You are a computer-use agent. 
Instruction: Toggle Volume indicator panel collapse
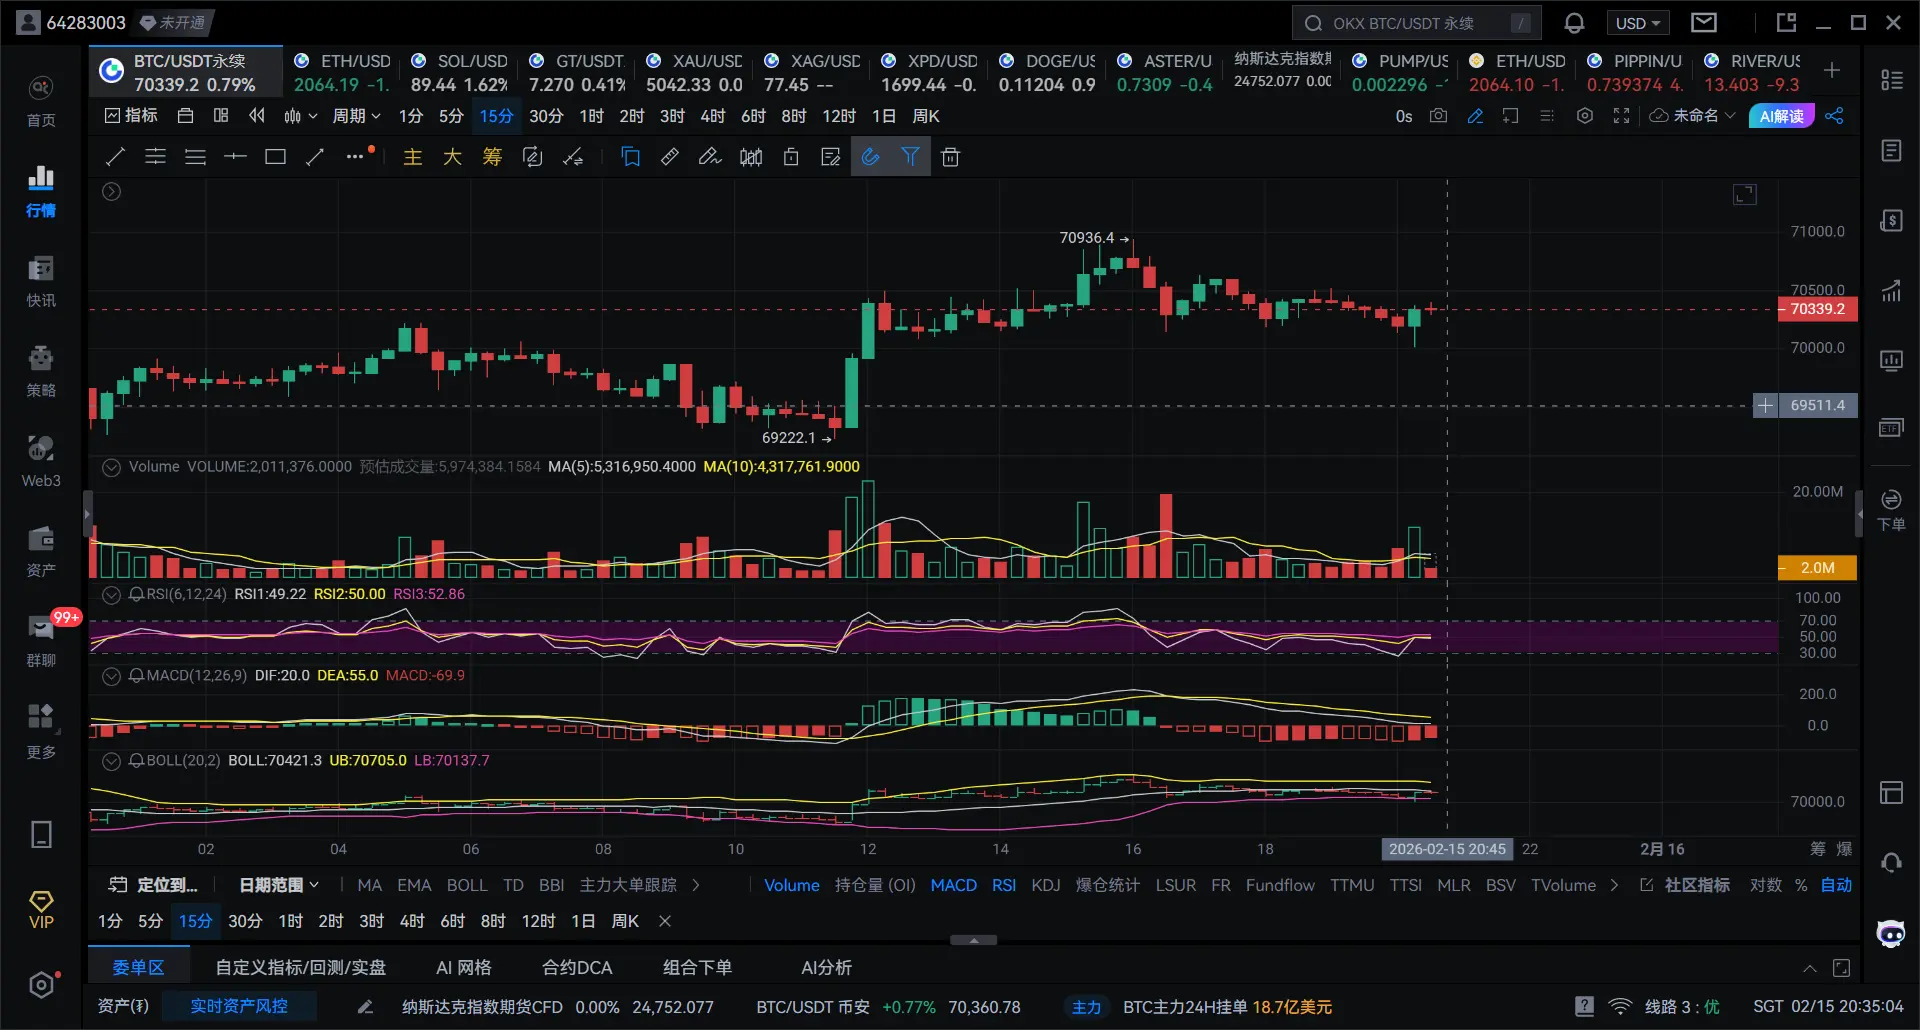(x=112, y=467)
